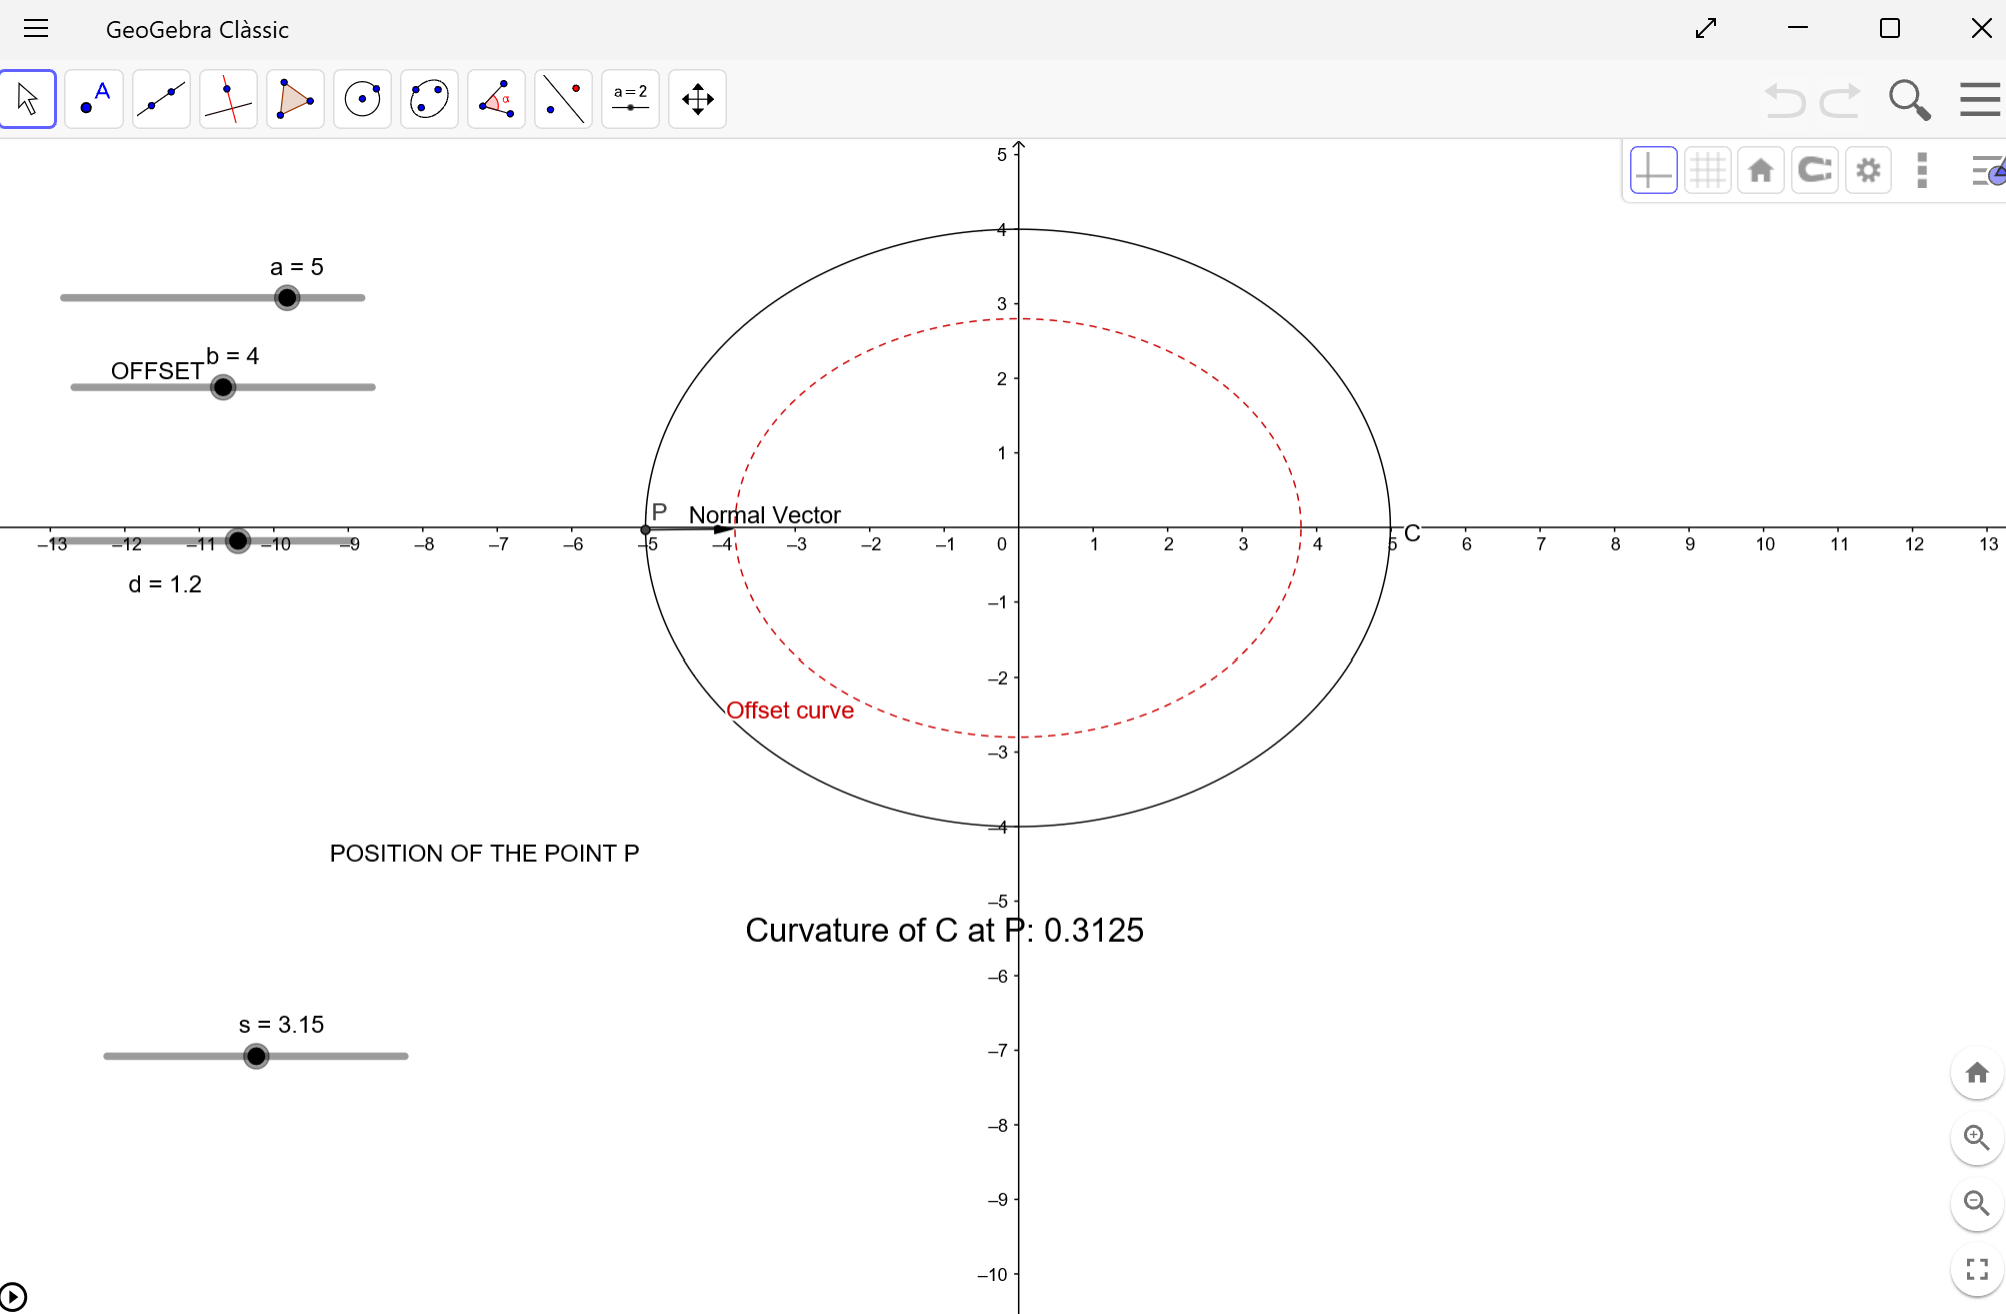Image resolution: width=2006 pixels, height=1314 pixels.
Task: Toggle the grid display button
Action: 1707,170
